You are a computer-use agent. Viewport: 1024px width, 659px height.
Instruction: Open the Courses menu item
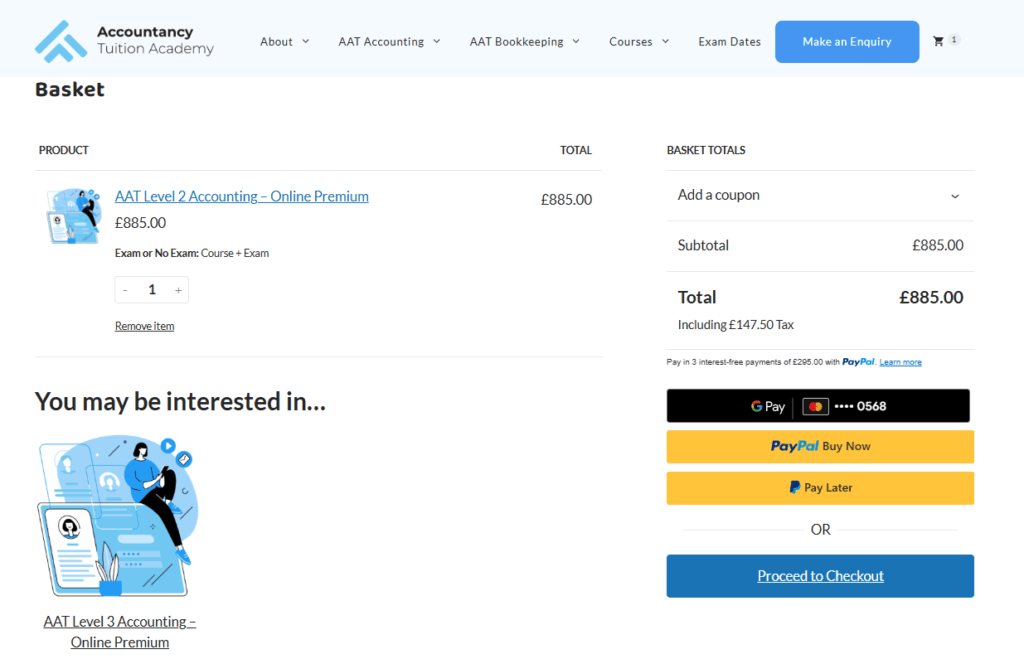[x=630, y=41]
